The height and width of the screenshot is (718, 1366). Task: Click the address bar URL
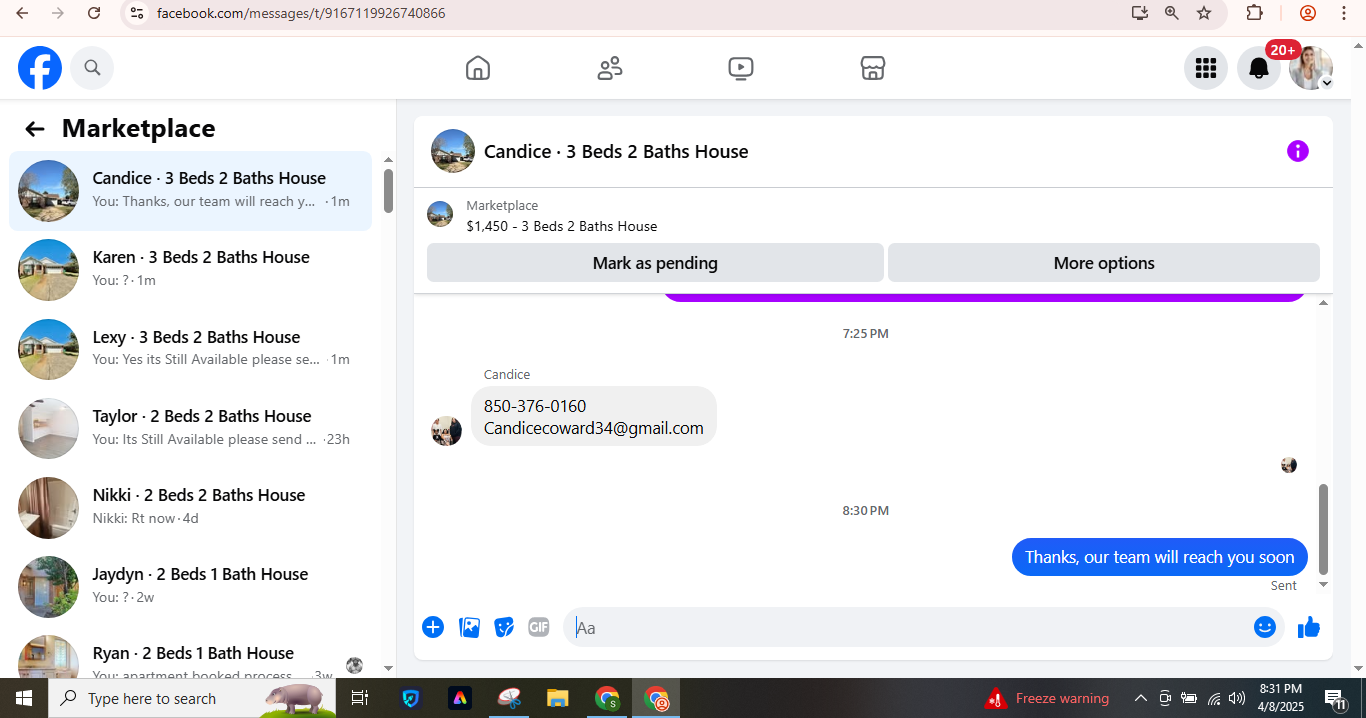click(301, 13)
